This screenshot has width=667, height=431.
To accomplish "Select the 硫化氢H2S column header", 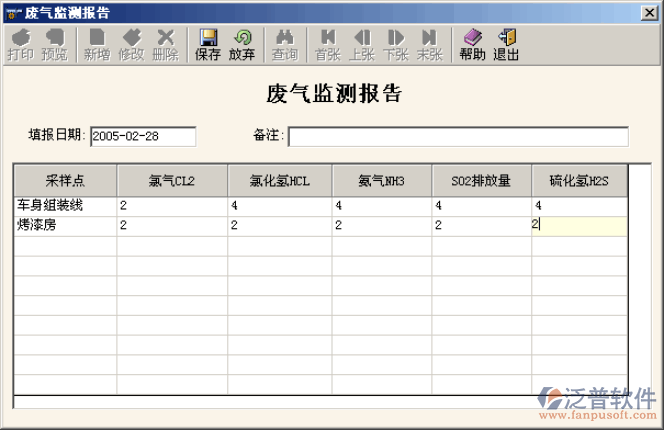I will pos(579,181).
